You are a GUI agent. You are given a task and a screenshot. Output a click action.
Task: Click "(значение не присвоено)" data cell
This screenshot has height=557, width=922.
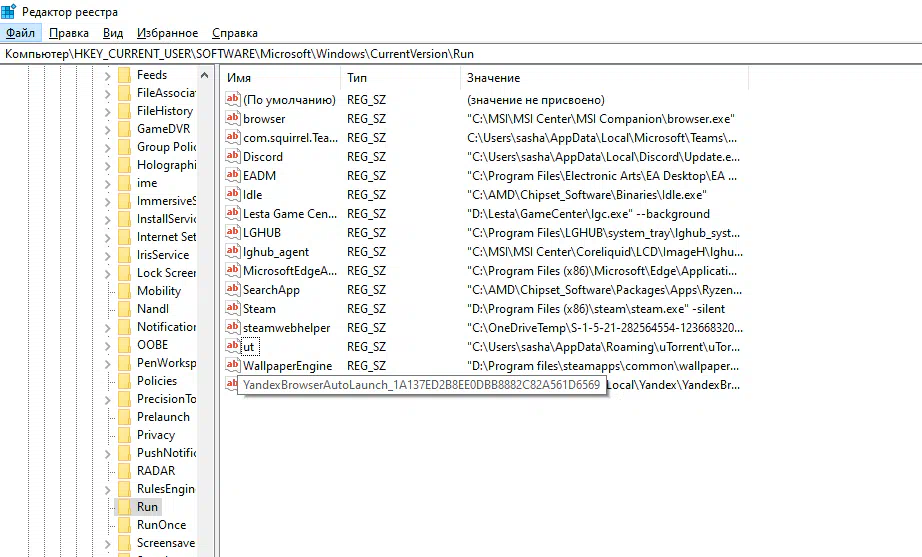pyautogui.click(x=536, y=100)
